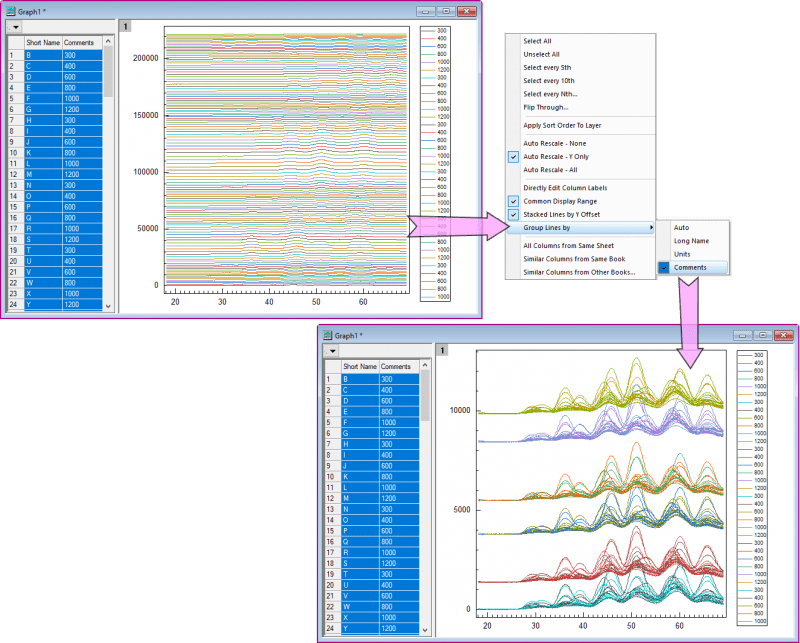The image size is (800, 643).
Task: Click the legend box in bottom graph
Action: coord(752,488)
